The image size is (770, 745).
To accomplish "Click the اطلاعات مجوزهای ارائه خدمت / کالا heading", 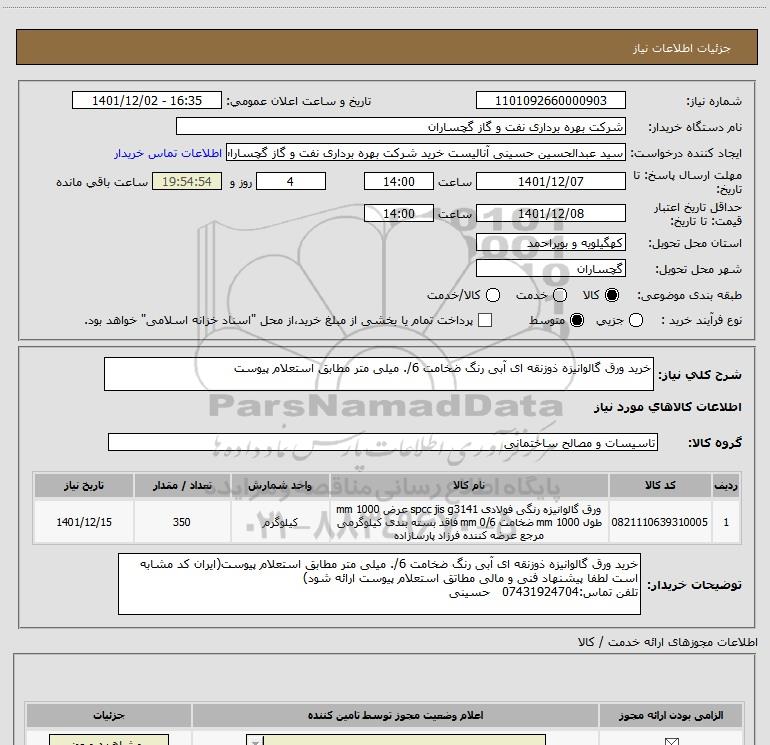I will click(668, 642).
